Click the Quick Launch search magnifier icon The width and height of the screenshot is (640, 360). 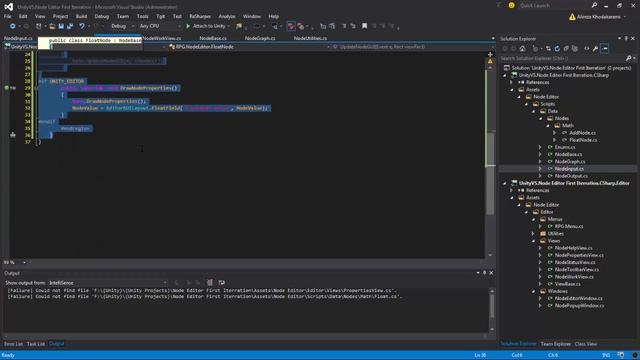point(594,5)
